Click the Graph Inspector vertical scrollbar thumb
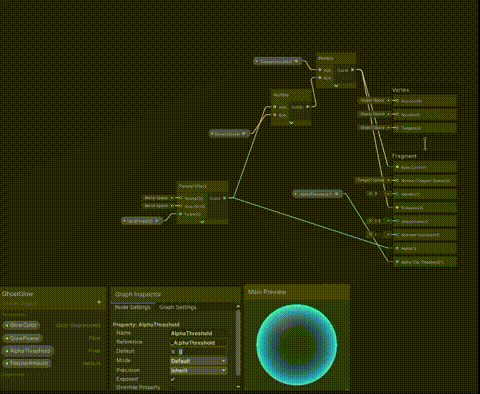This screenshot has width=480, height=394. [238, 343]
